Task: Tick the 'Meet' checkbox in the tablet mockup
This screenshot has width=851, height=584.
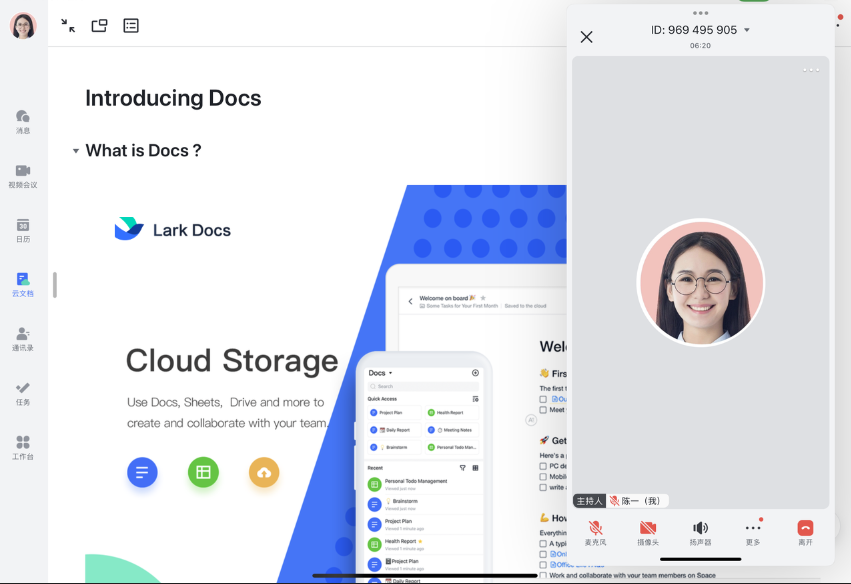Action: click(x=543, y=410)
